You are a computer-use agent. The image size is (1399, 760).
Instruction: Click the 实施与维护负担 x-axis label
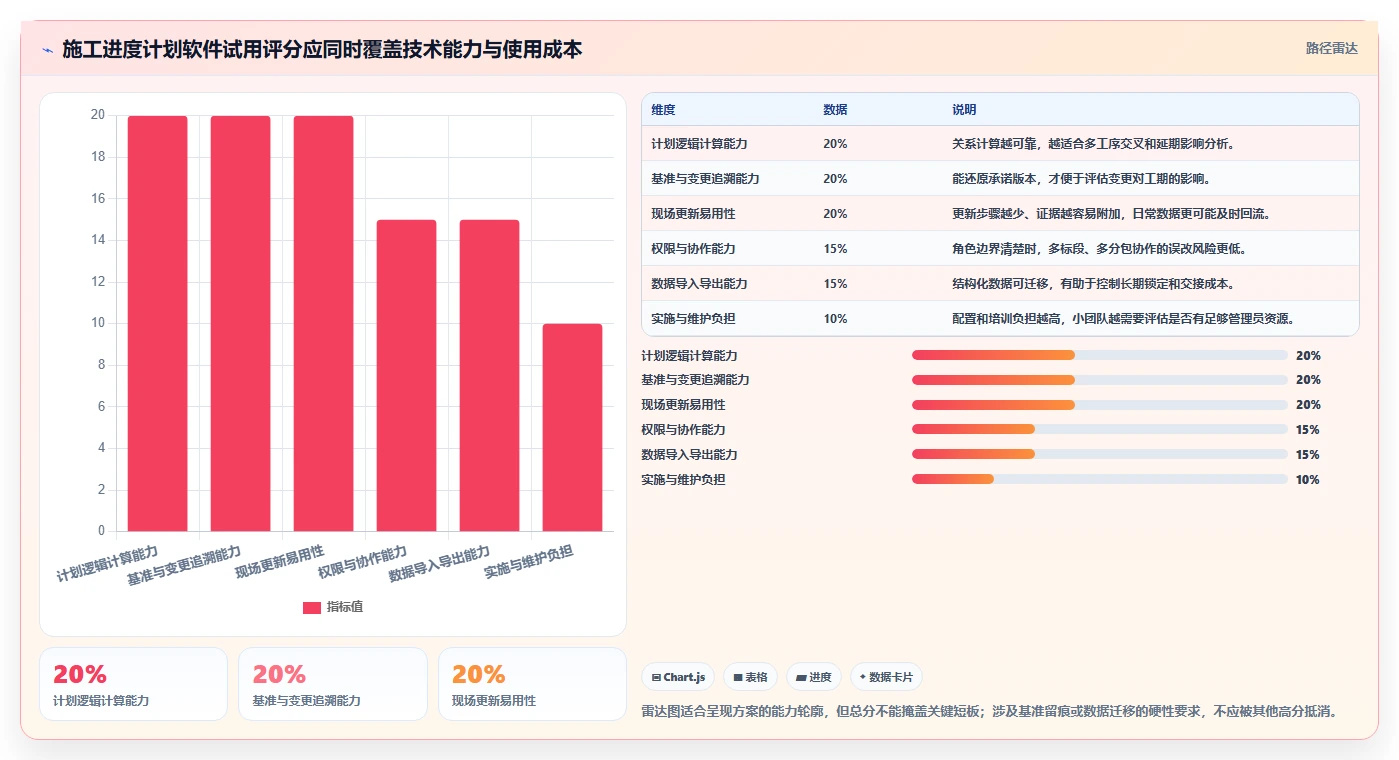coord(529,562)
